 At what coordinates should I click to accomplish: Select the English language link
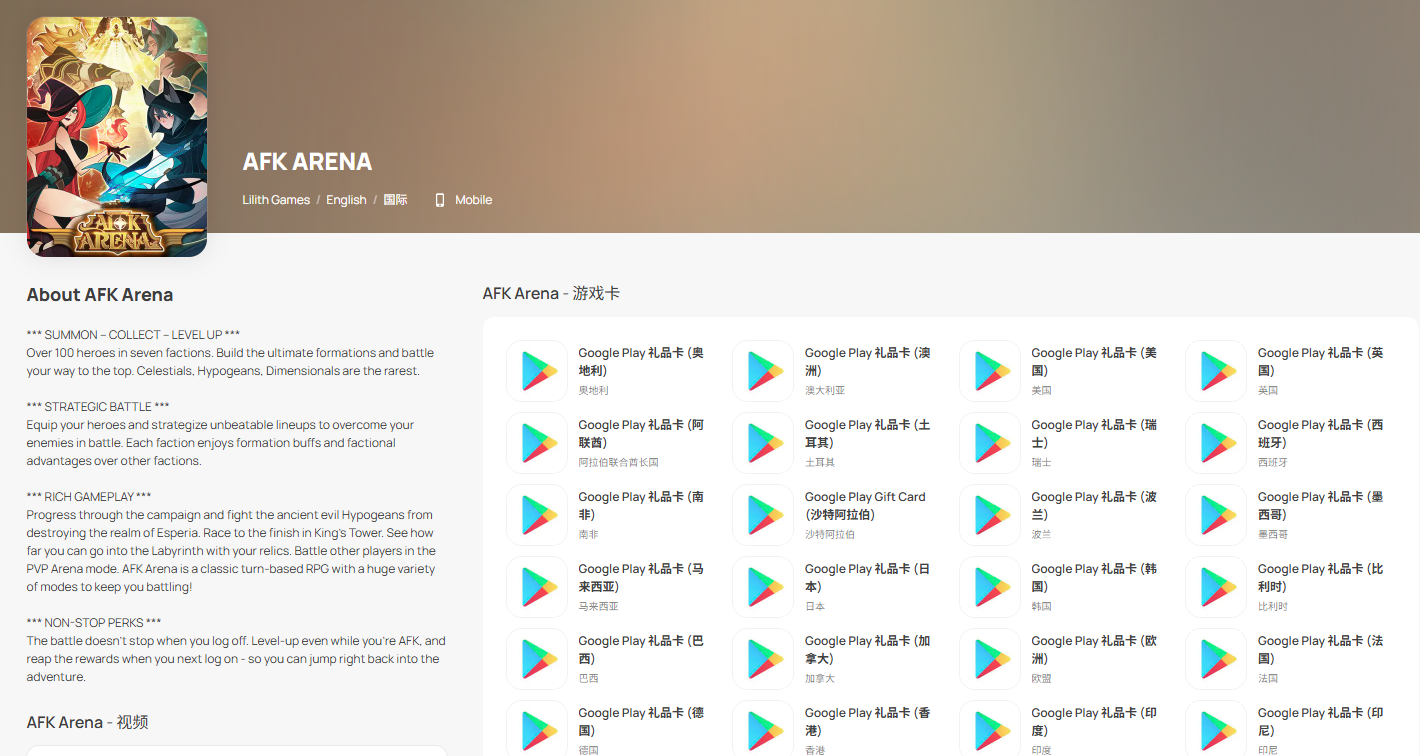[x=346, y=200]
